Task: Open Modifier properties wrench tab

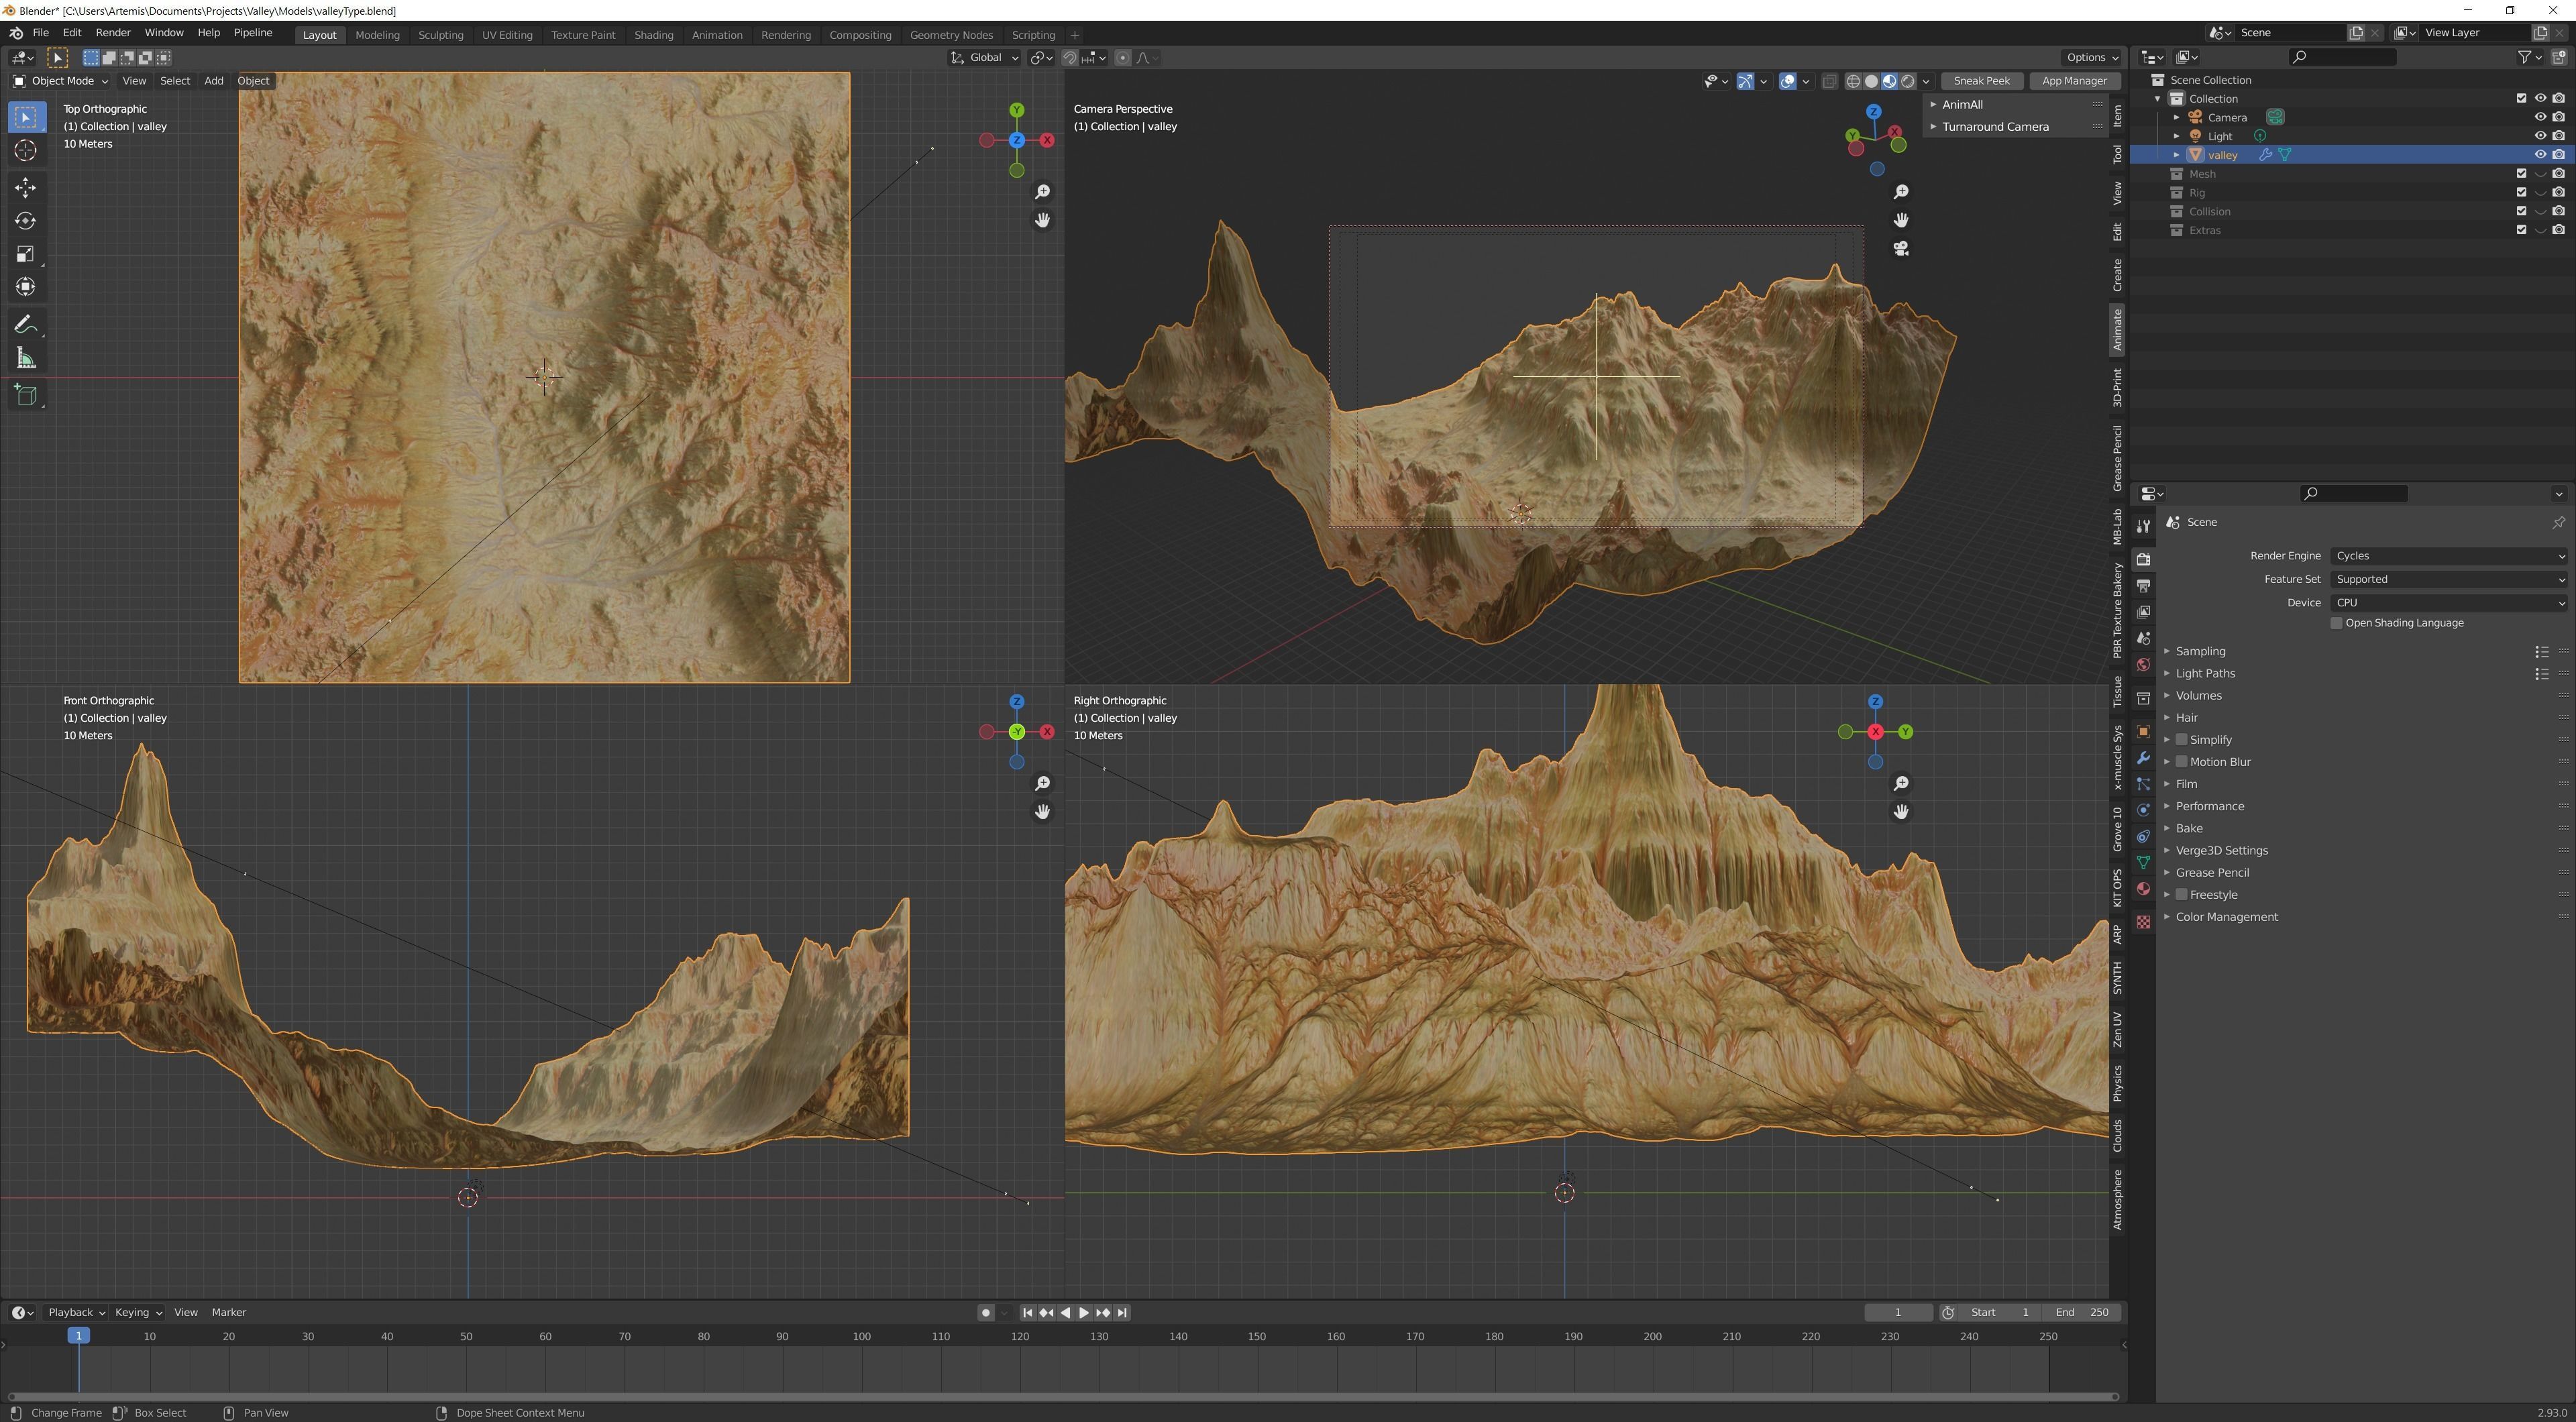Action: tap(2143, 758)
